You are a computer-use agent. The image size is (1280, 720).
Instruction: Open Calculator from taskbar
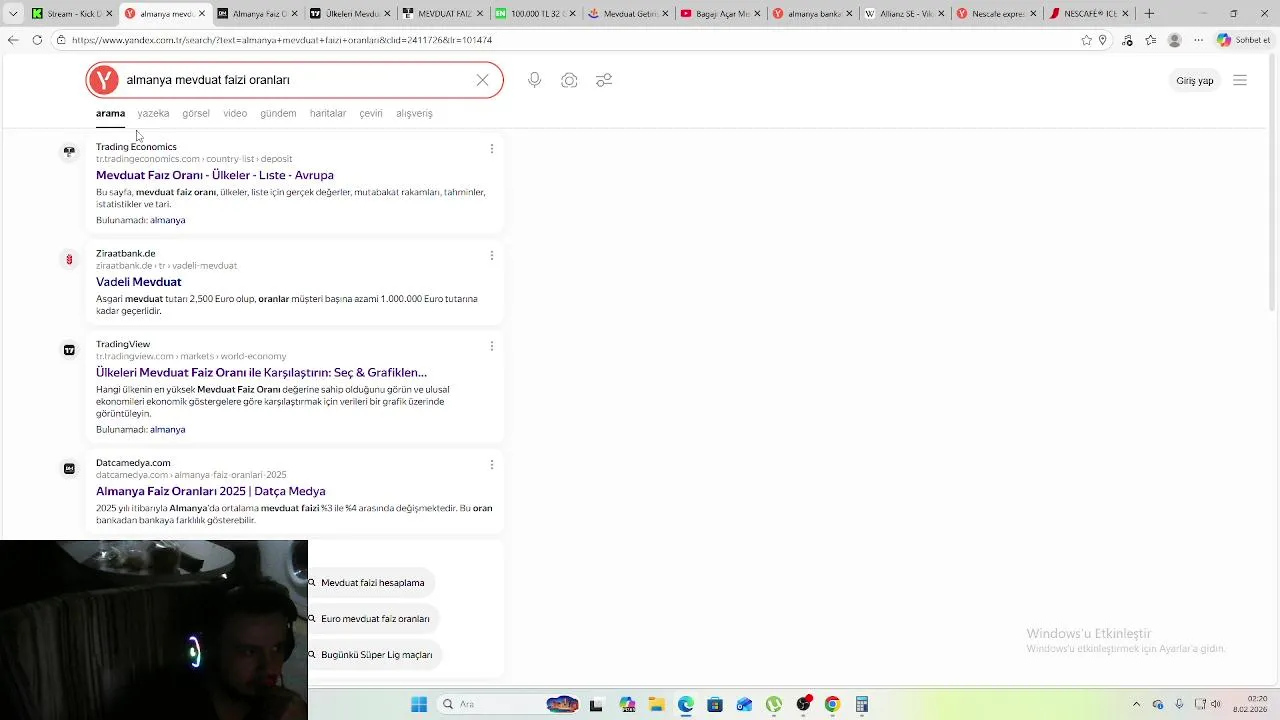[x=861, y=704]
